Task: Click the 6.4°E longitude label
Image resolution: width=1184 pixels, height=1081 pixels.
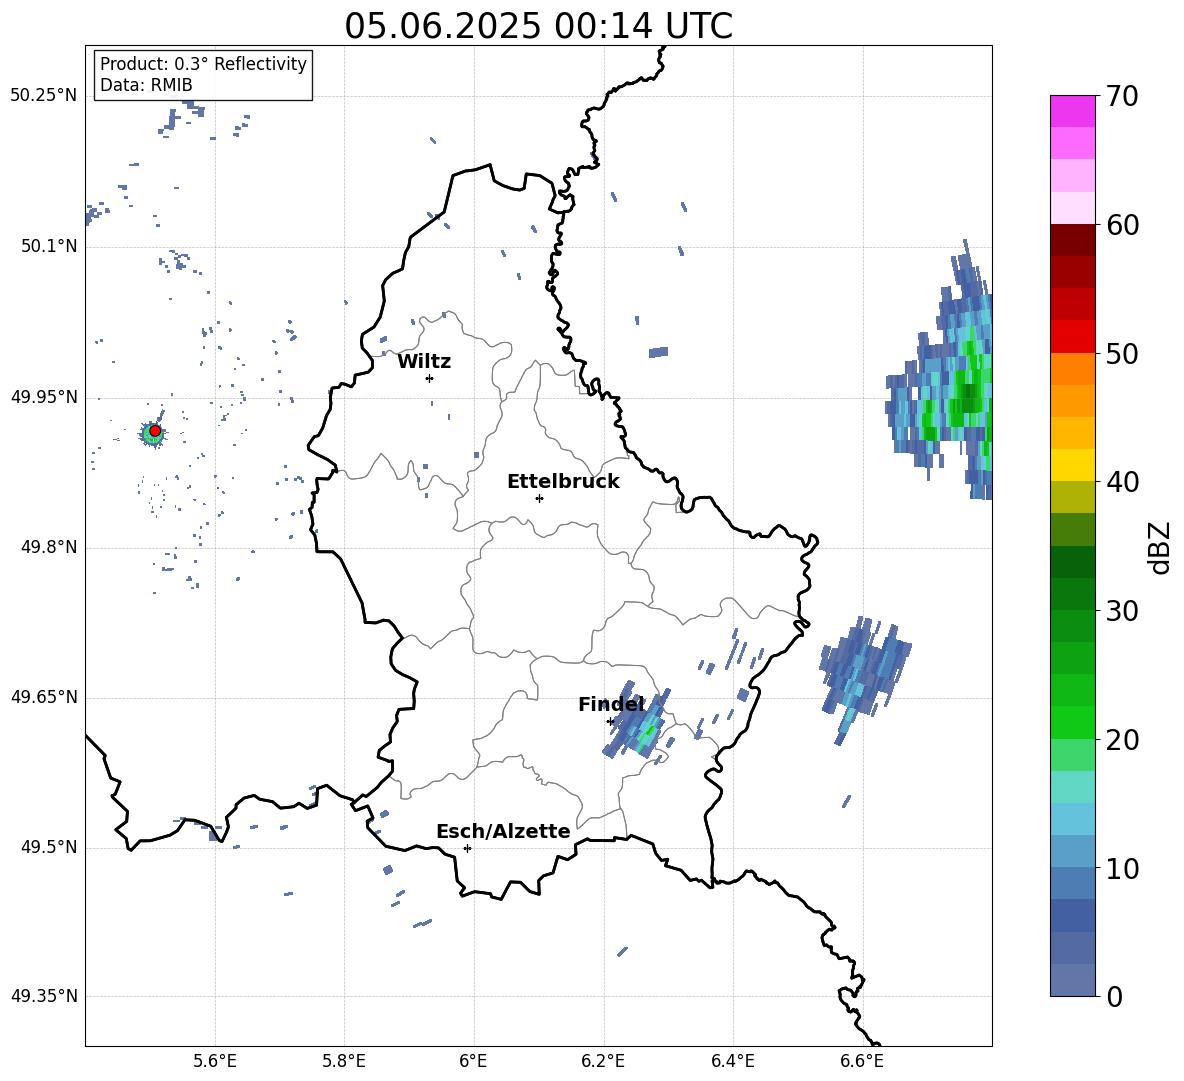Action: [x=732, y=1061]
